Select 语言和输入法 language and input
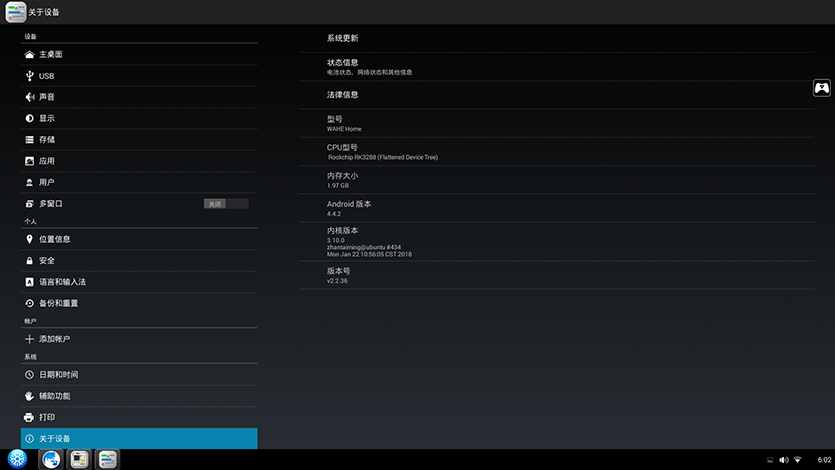This screenshot has height=470, width=835. tap(62, 282)
